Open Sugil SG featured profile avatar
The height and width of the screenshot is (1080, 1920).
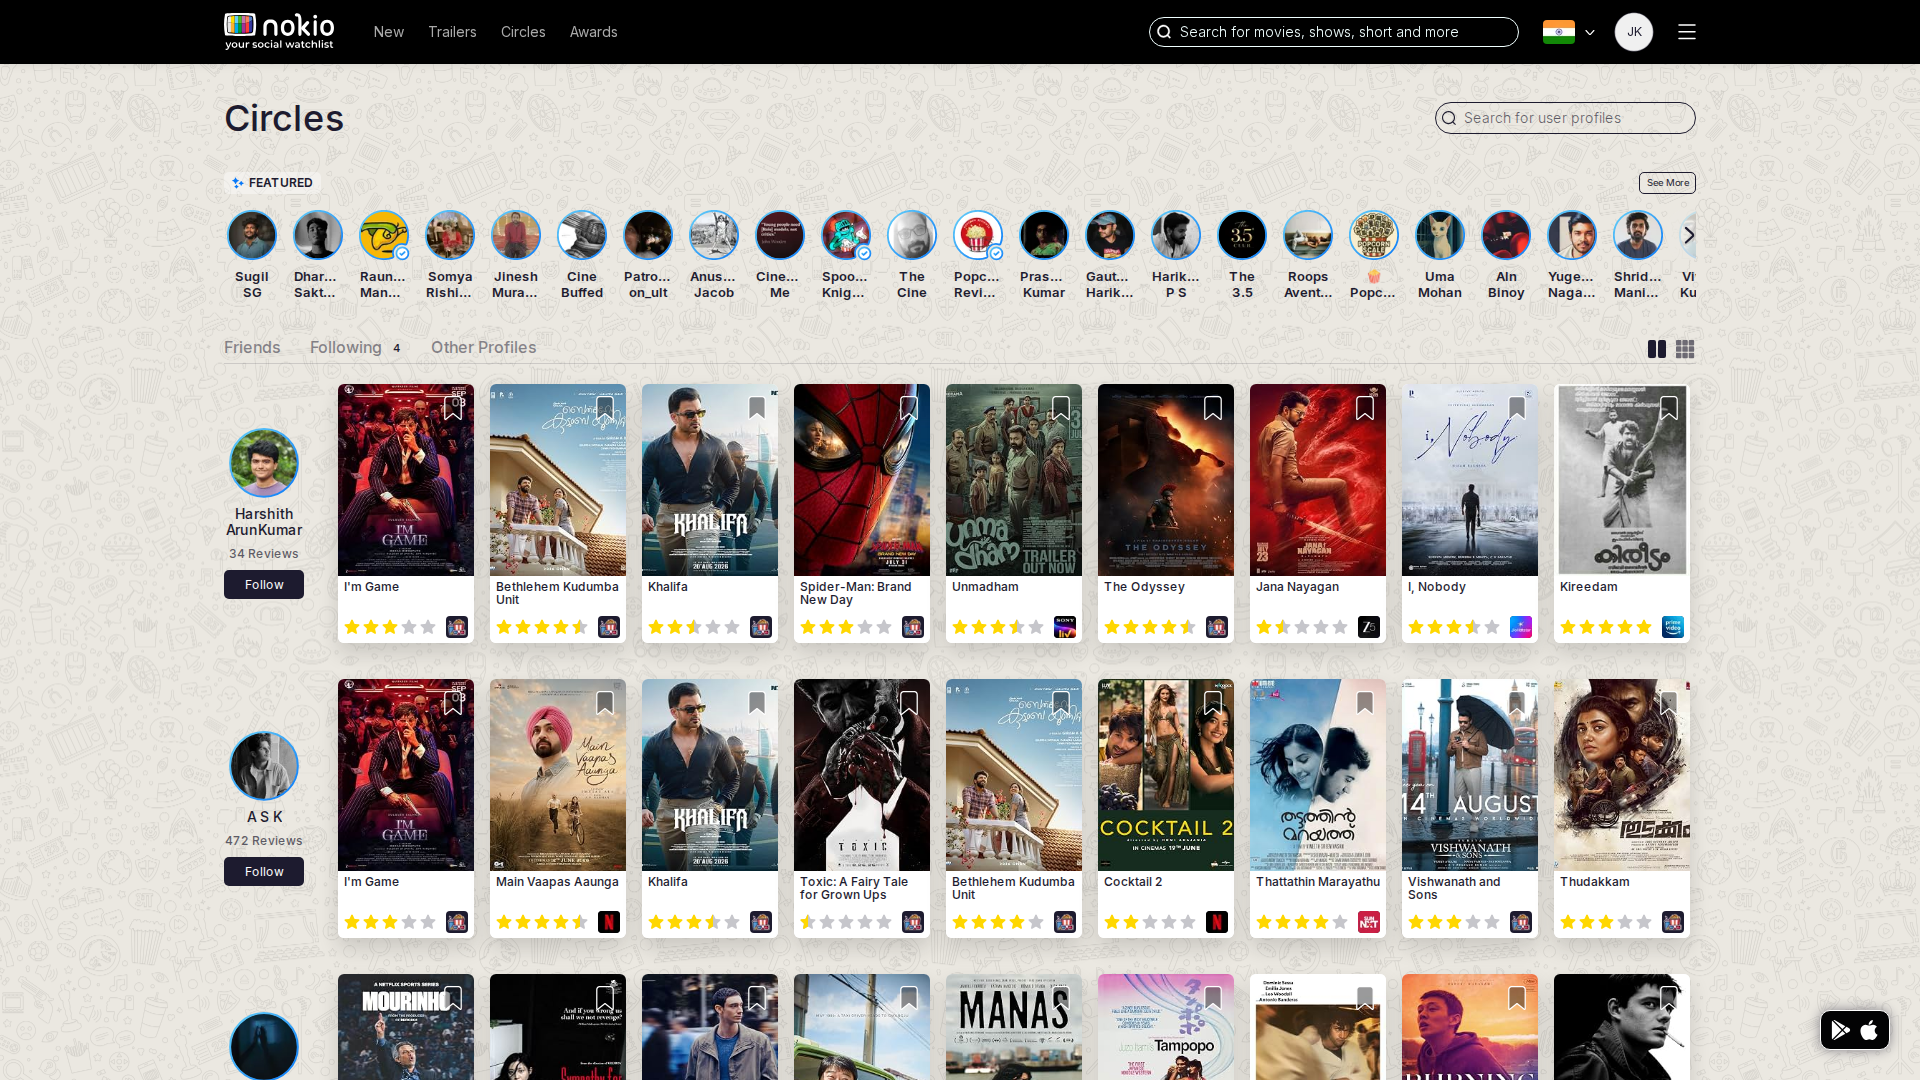click(252, 235)
